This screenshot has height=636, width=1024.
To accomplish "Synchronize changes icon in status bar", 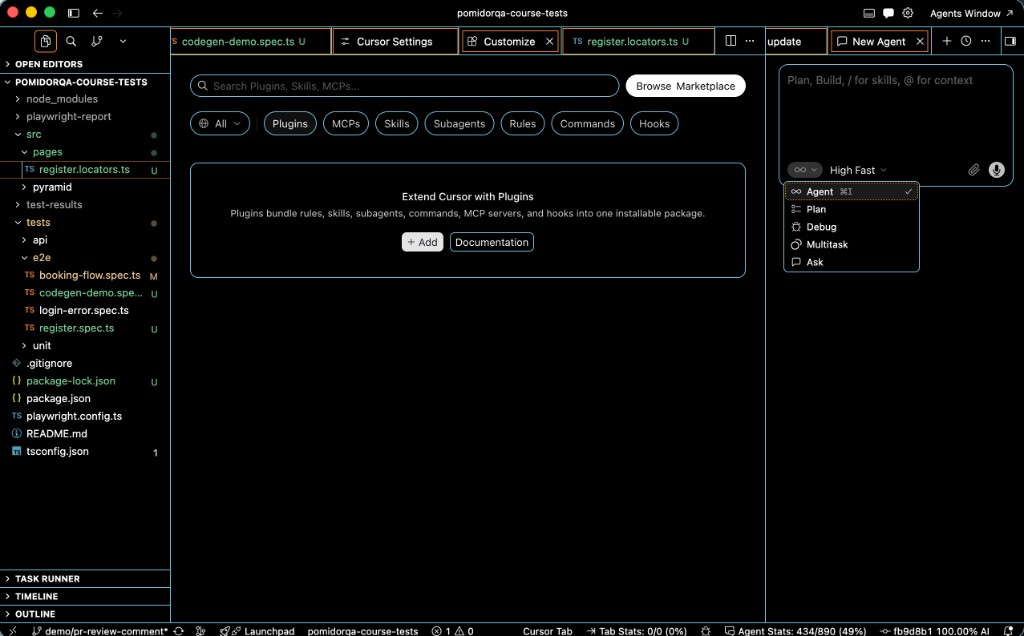I will [178, 631].
